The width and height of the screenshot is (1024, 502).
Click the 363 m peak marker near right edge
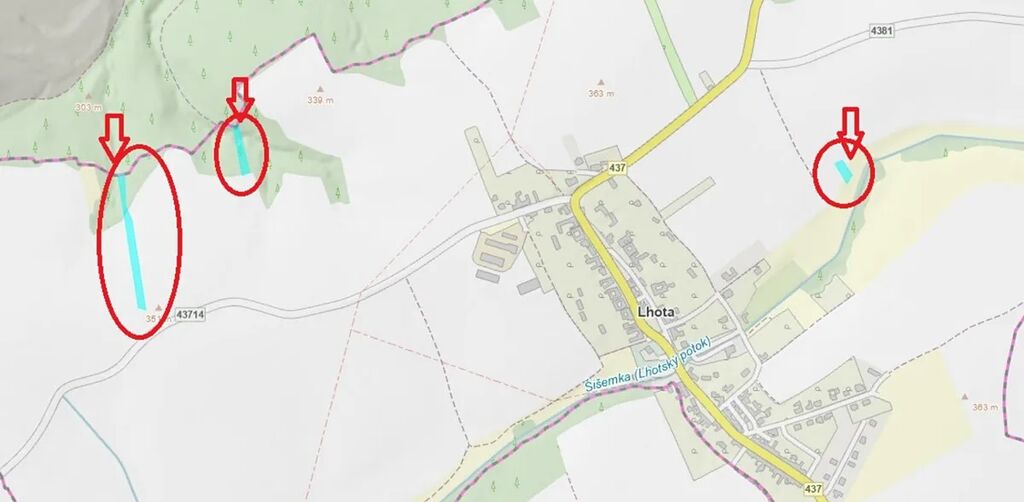[x=967, y=396]
